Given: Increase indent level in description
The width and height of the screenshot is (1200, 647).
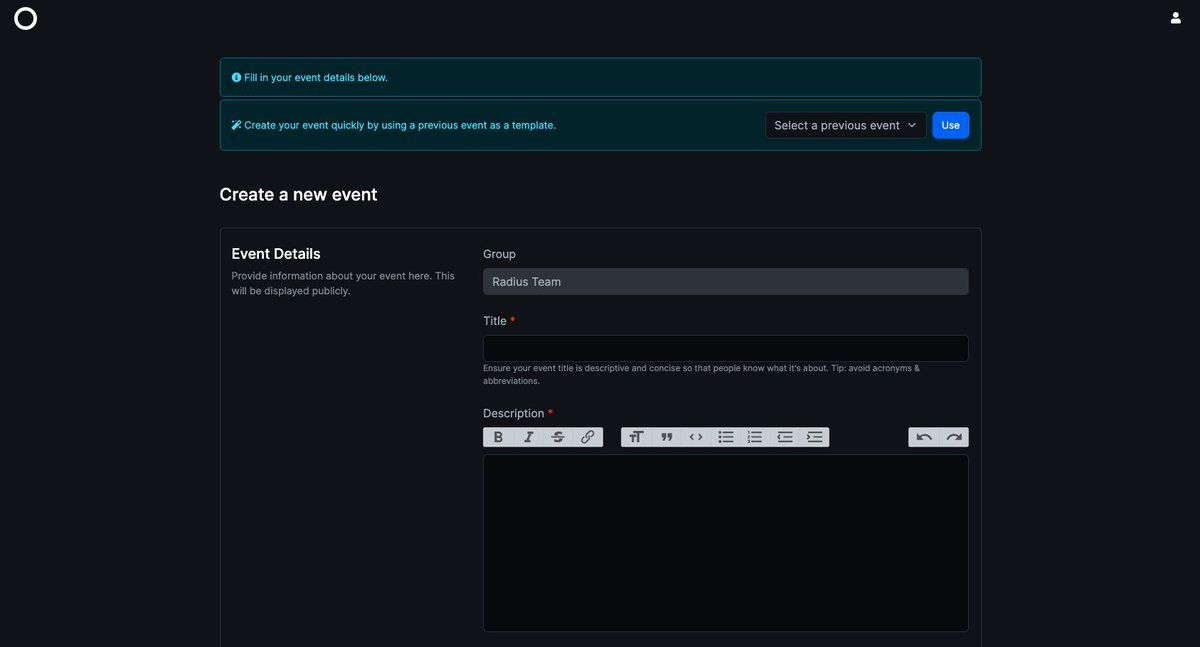Looking at the screenshot, I should click(815, 437).
